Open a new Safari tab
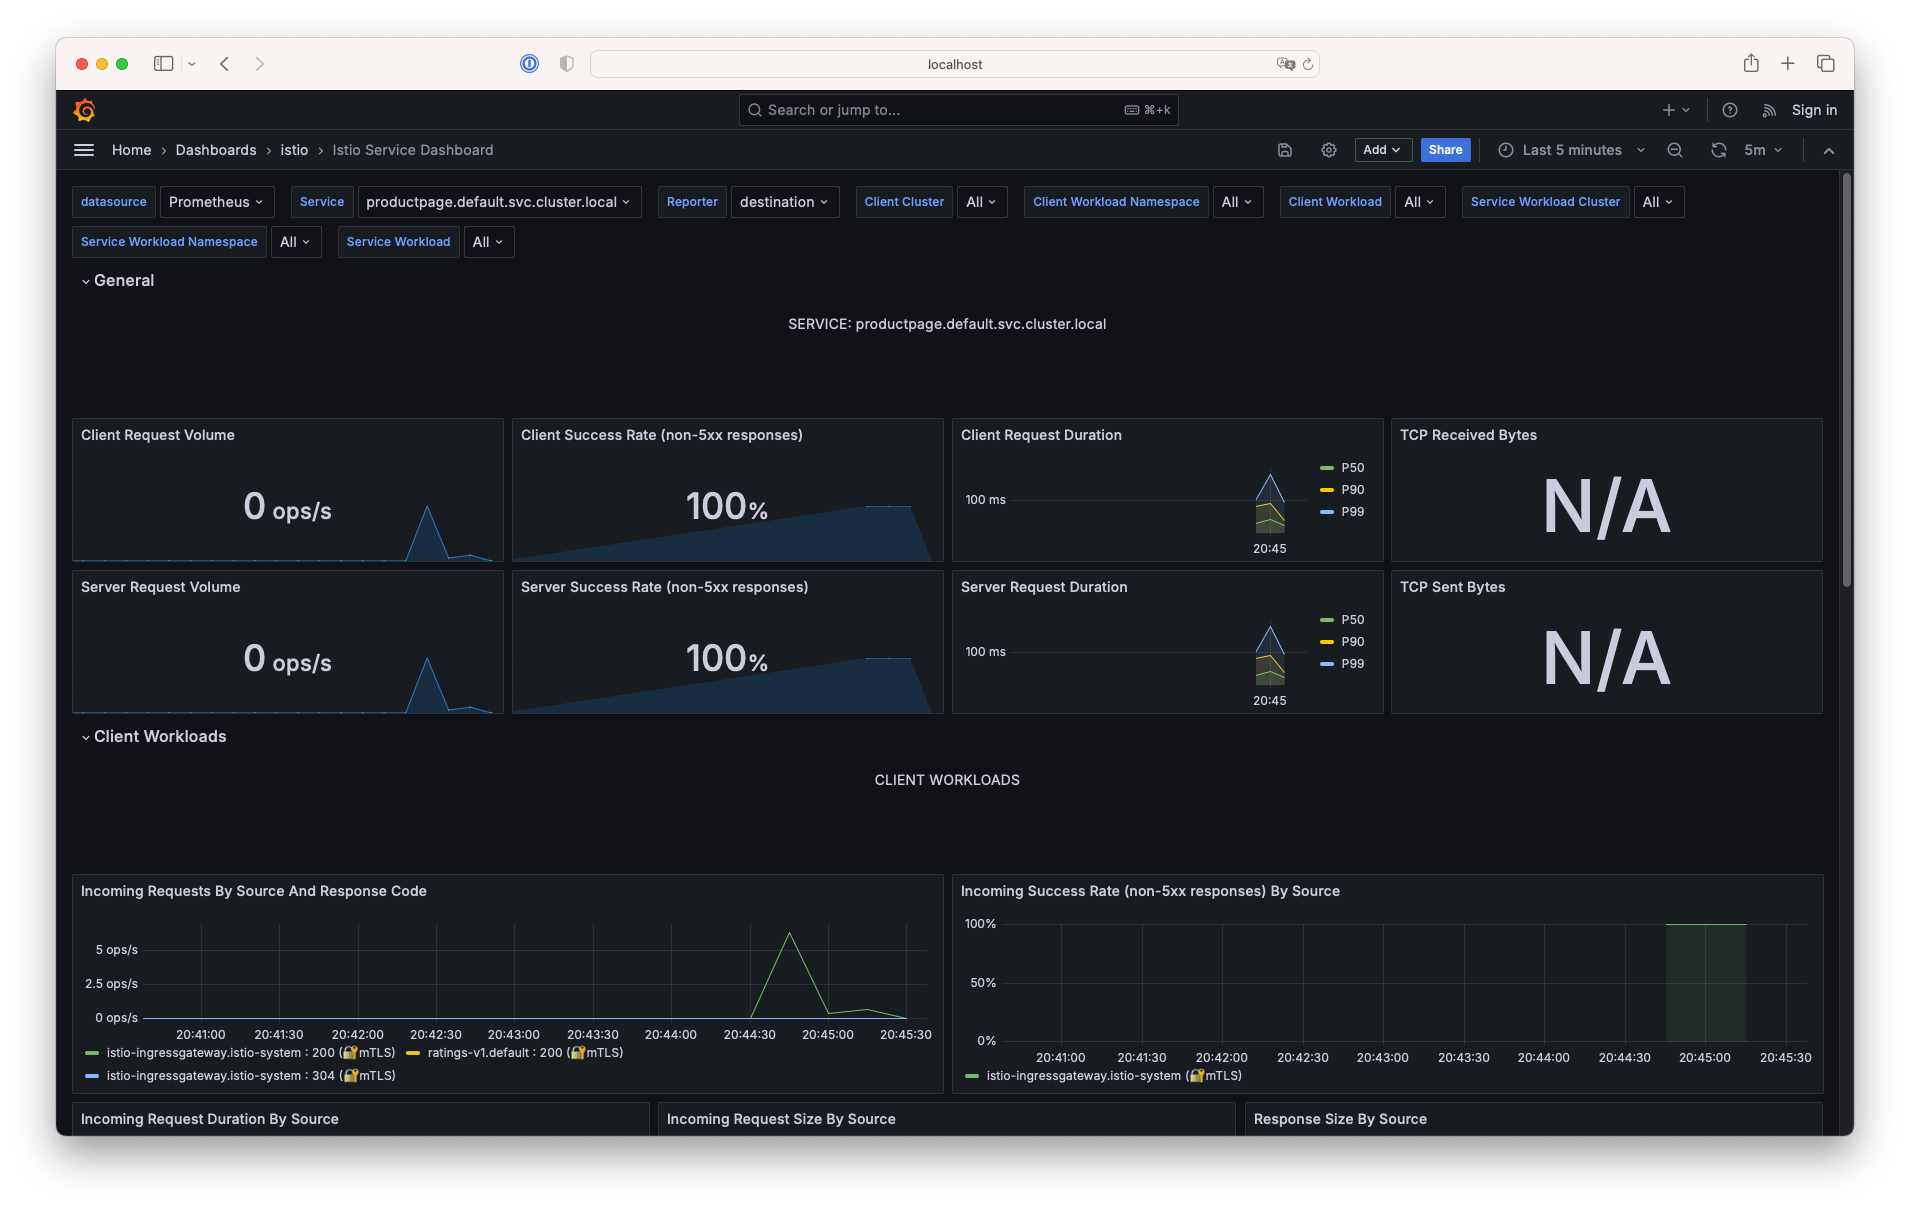This screenshot has width=1910, height=1210. point(1788,63)
